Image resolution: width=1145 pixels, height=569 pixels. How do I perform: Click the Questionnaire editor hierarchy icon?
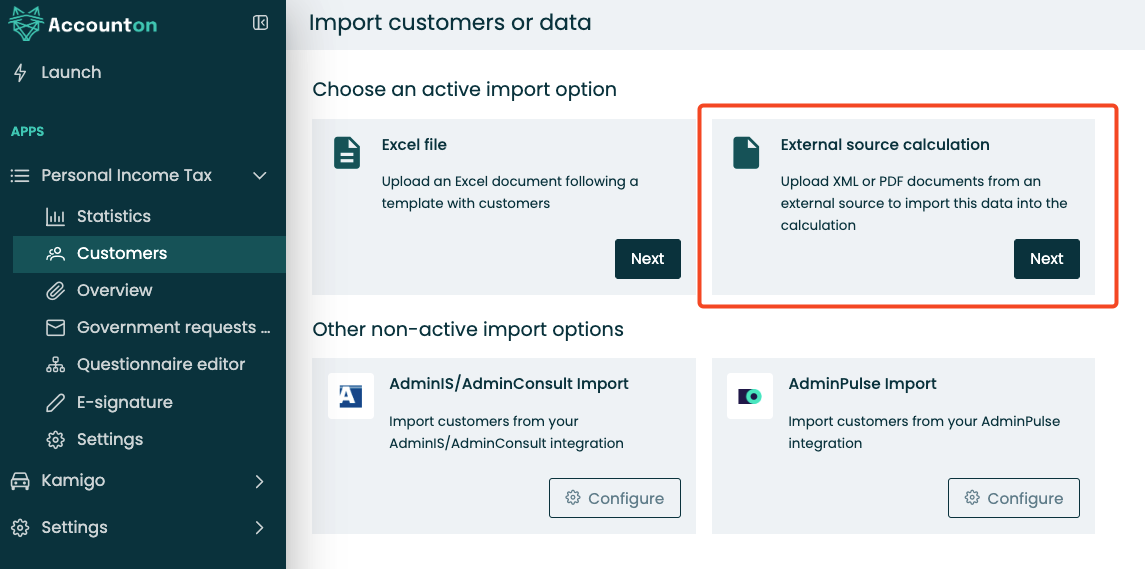pyautogui.click(x=55, y=364)
